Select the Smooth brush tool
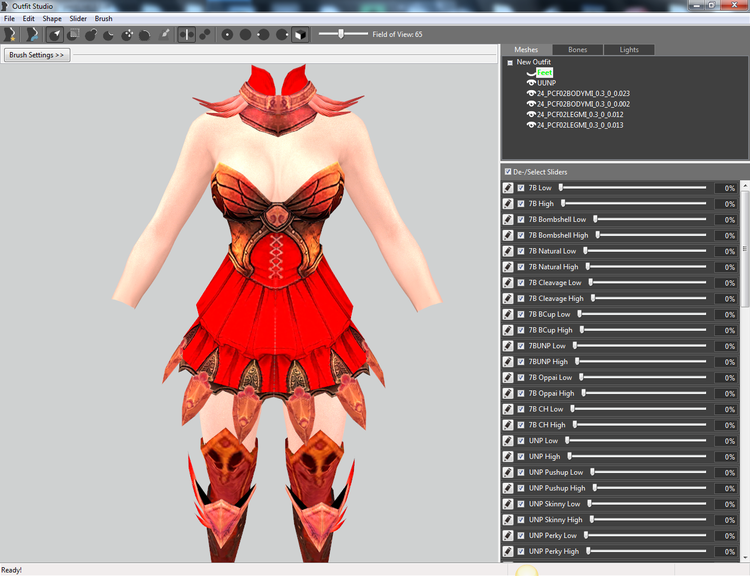The image size is (750, 576). point(145,34)
